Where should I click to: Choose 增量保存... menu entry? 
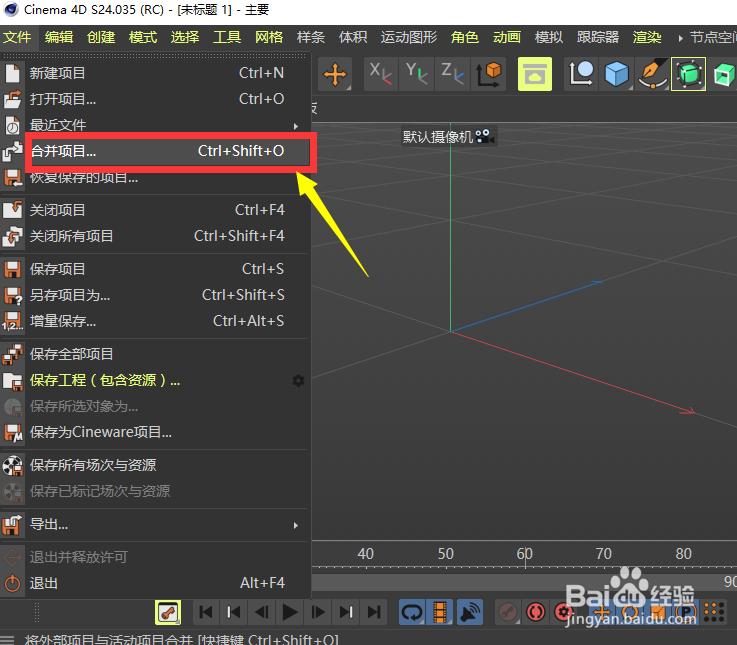tap(155, 321)
